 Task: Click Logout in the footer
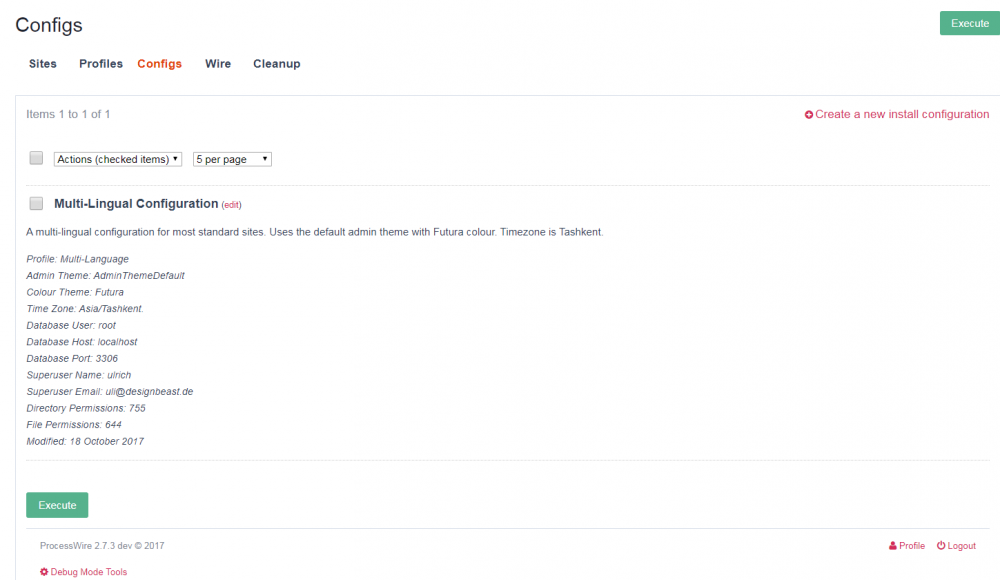tap(962, 545)
